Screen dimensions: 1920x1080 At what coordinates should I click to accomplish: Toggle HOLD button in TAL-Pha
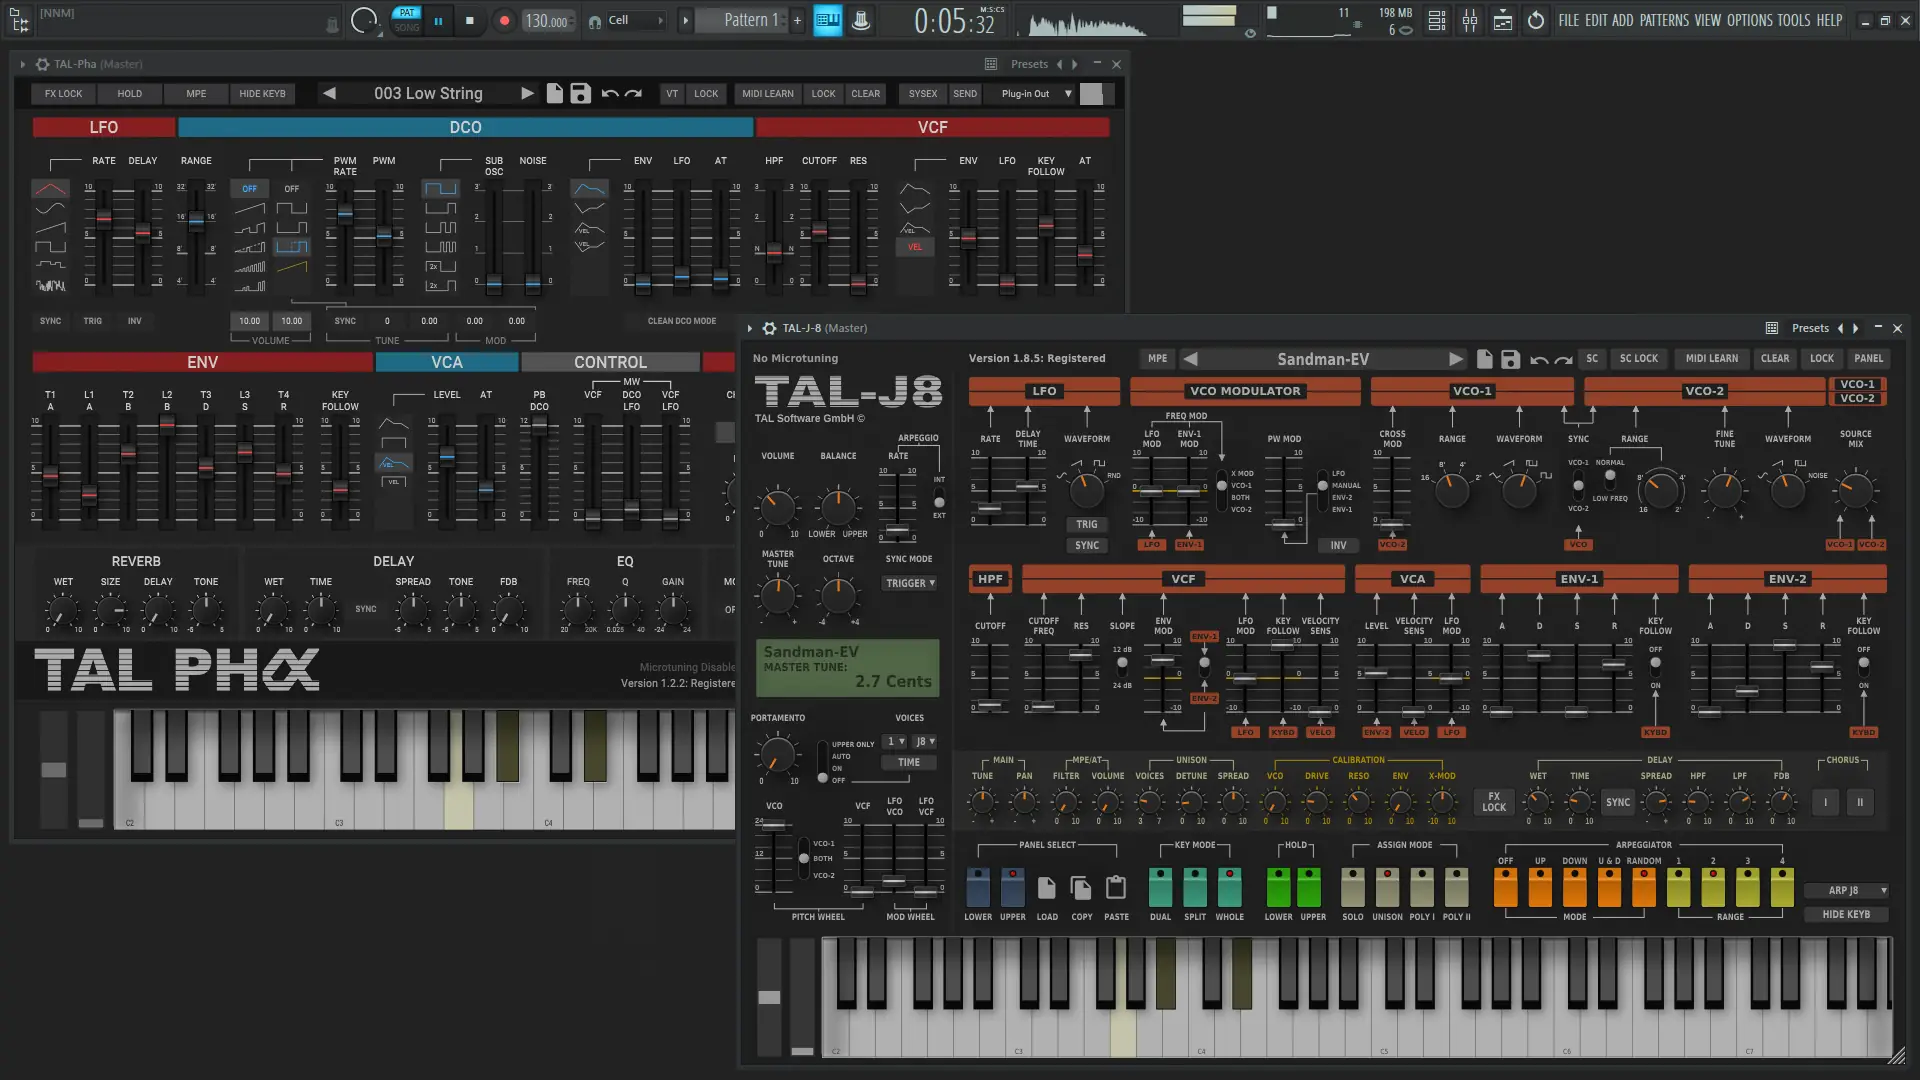coord(130,94)
